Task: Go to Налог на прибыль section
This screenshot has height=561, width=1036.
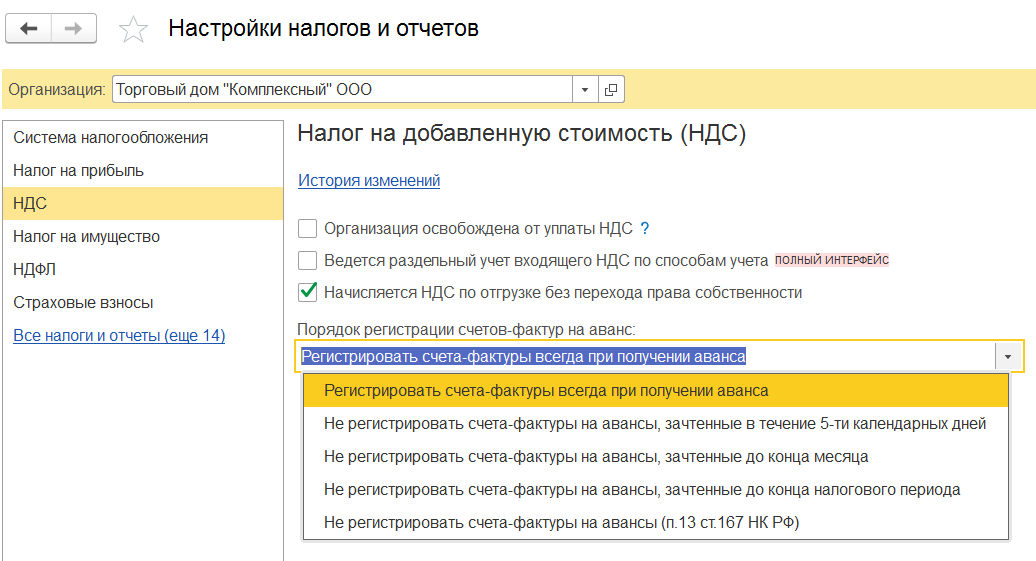Action: (78, 171)
